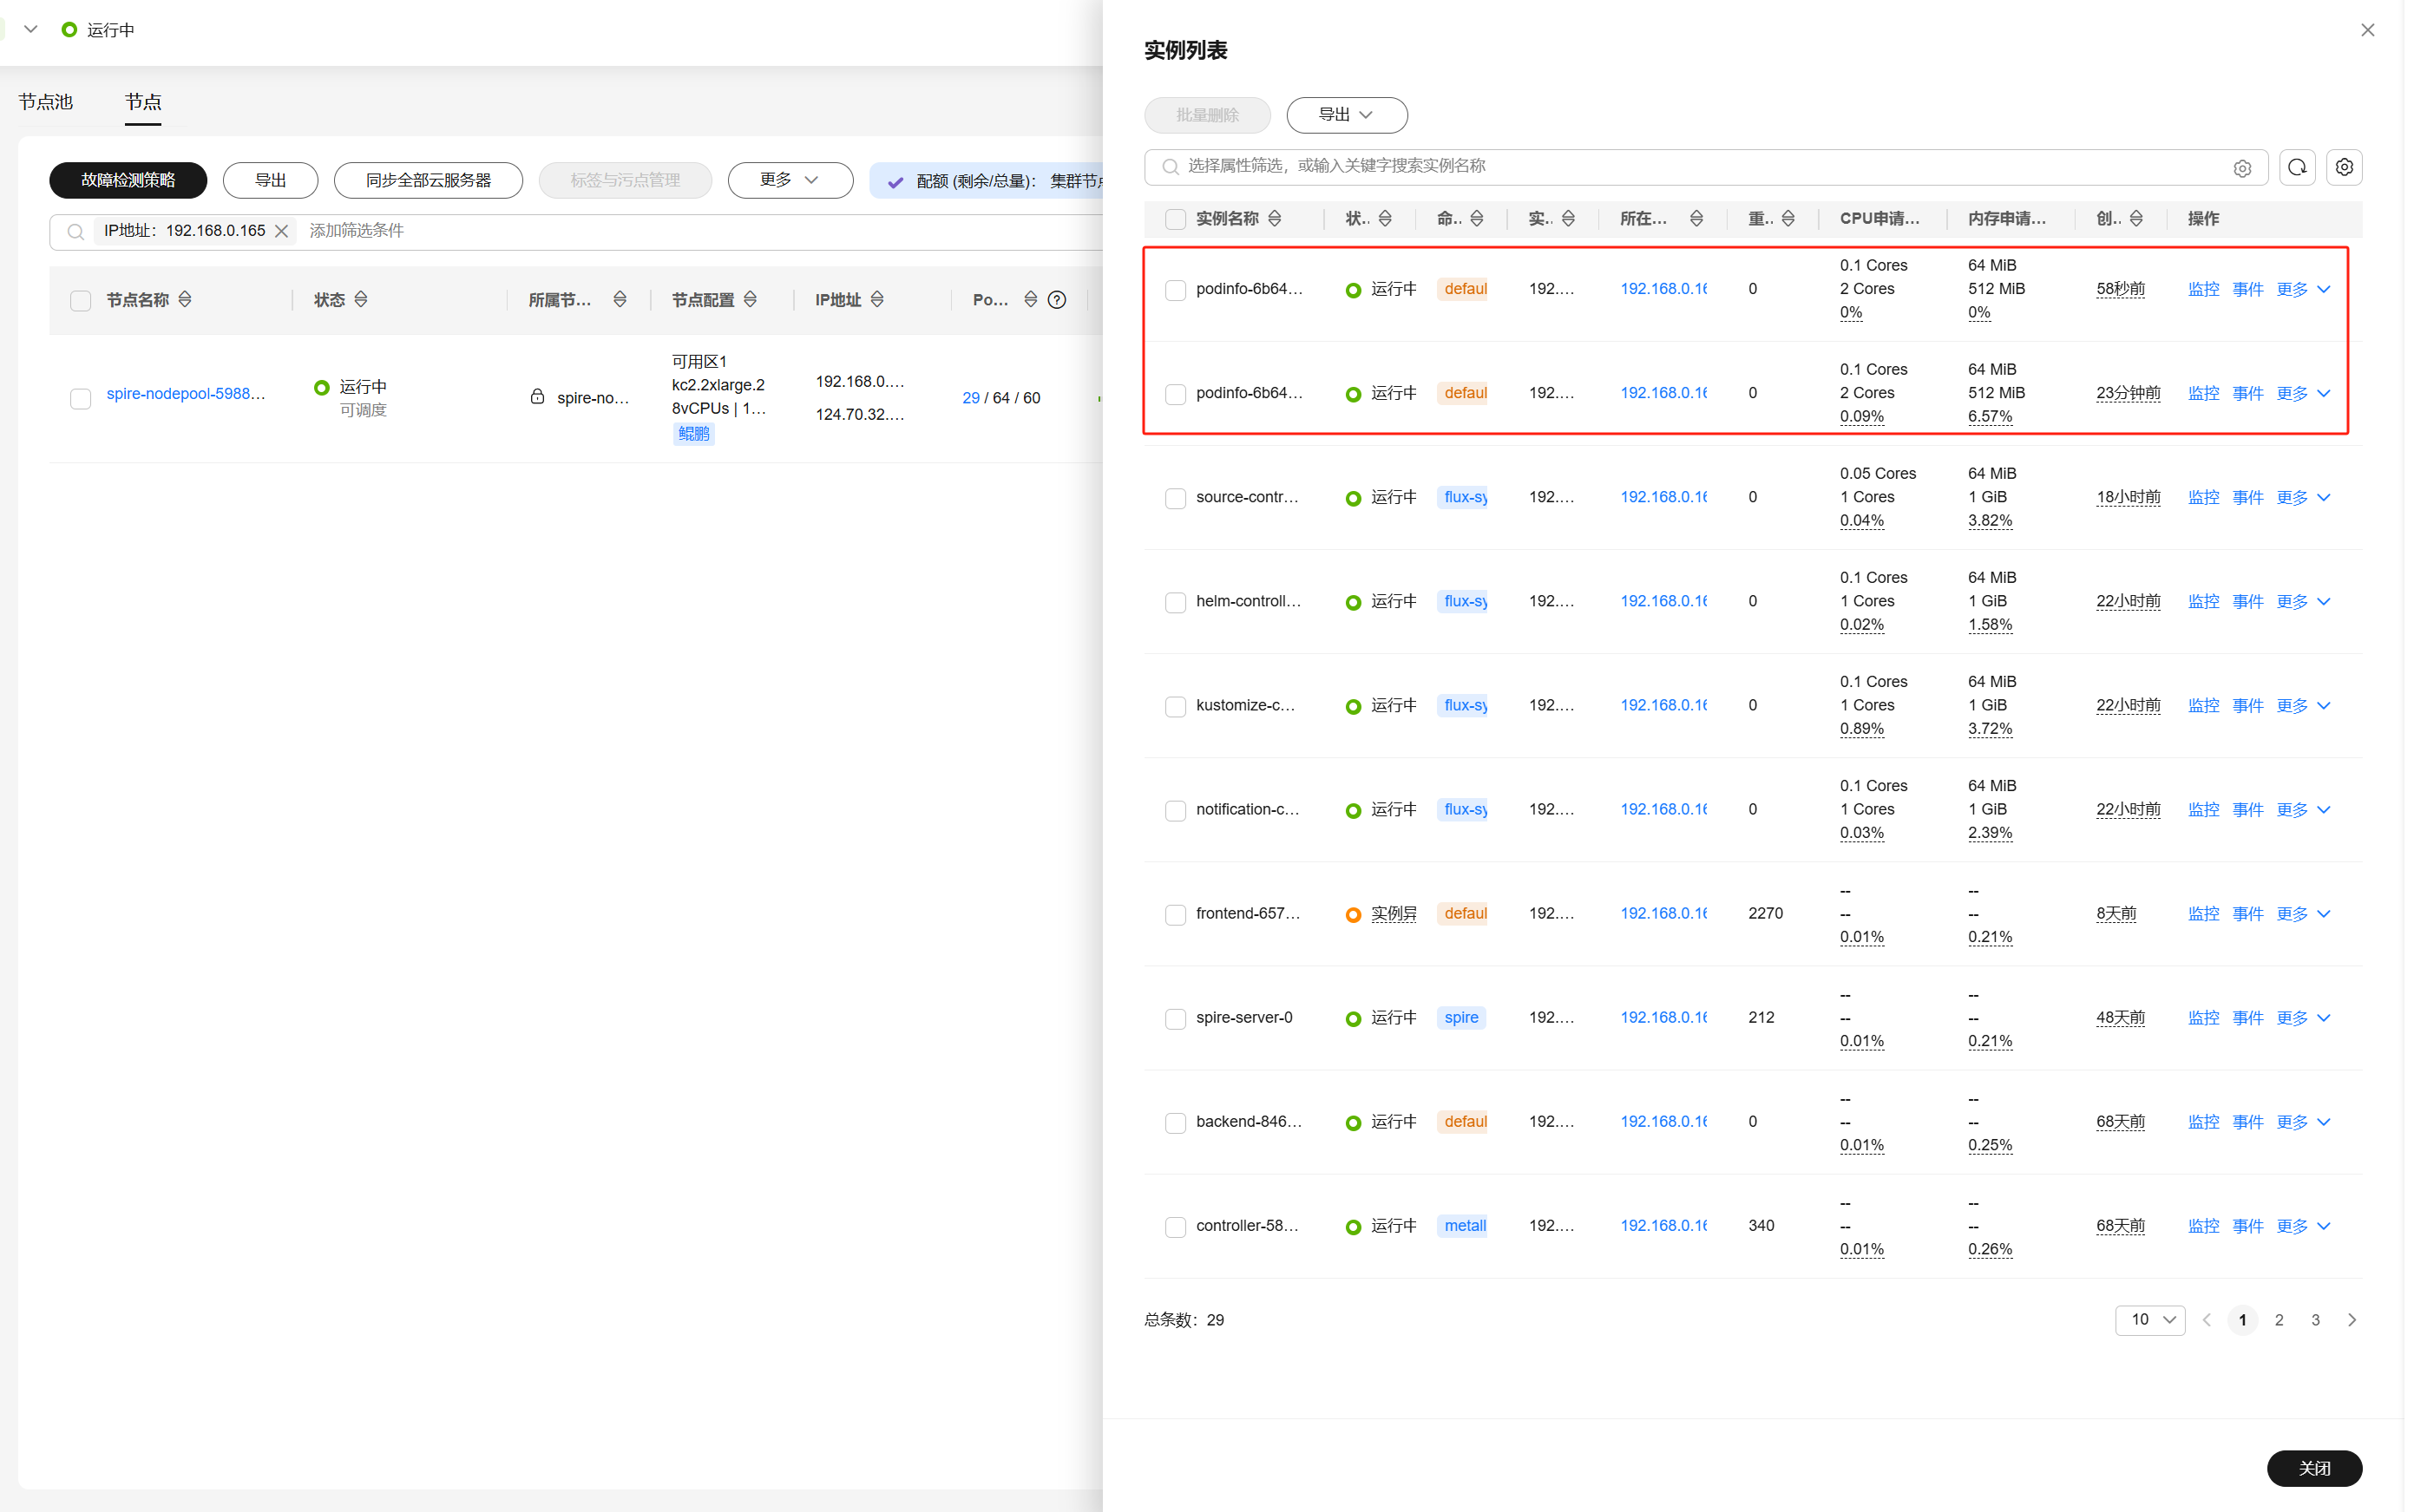Select the spire-server-0 instance checkbox
Viewport: 2414px width, 1512px height.
[x=1175, y=1018]
